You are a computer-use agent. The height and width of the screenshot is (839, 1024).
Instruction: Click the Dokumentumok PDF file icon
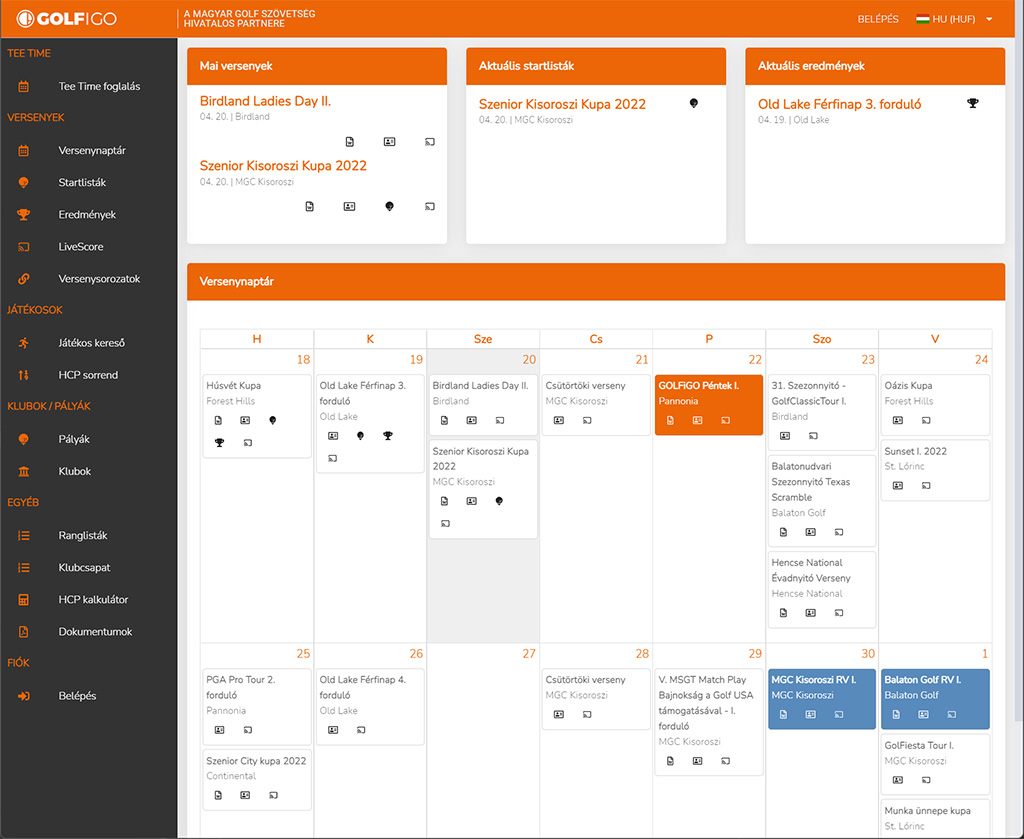coord(24,631)
